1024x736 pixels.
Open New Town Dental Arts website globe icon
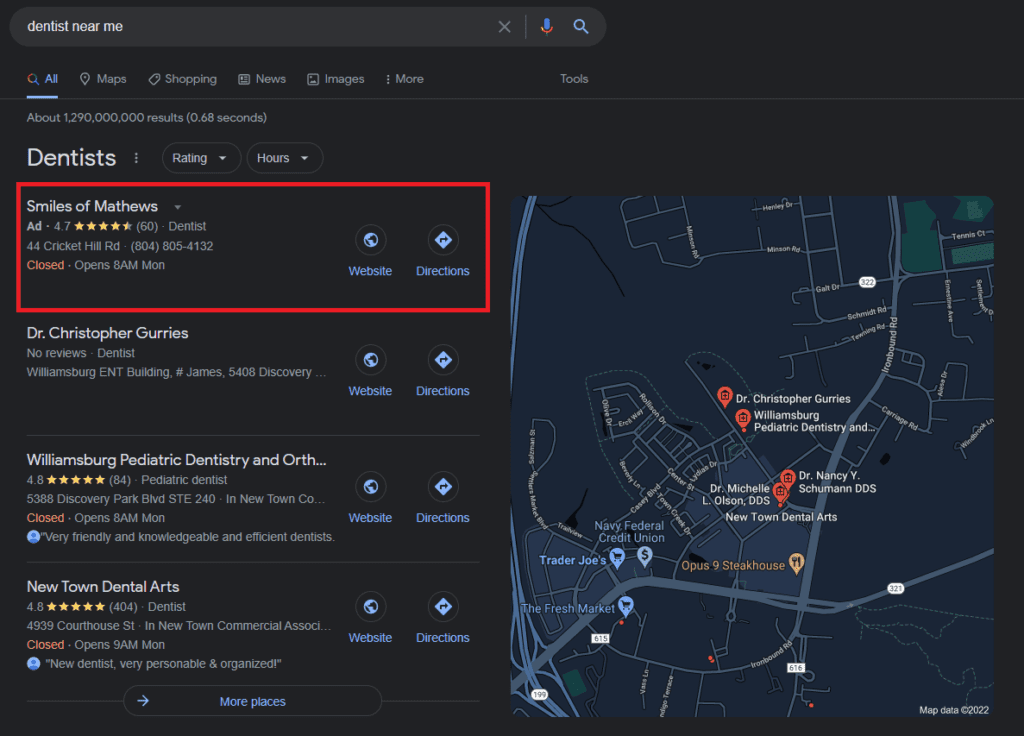[x=370, y=607]
